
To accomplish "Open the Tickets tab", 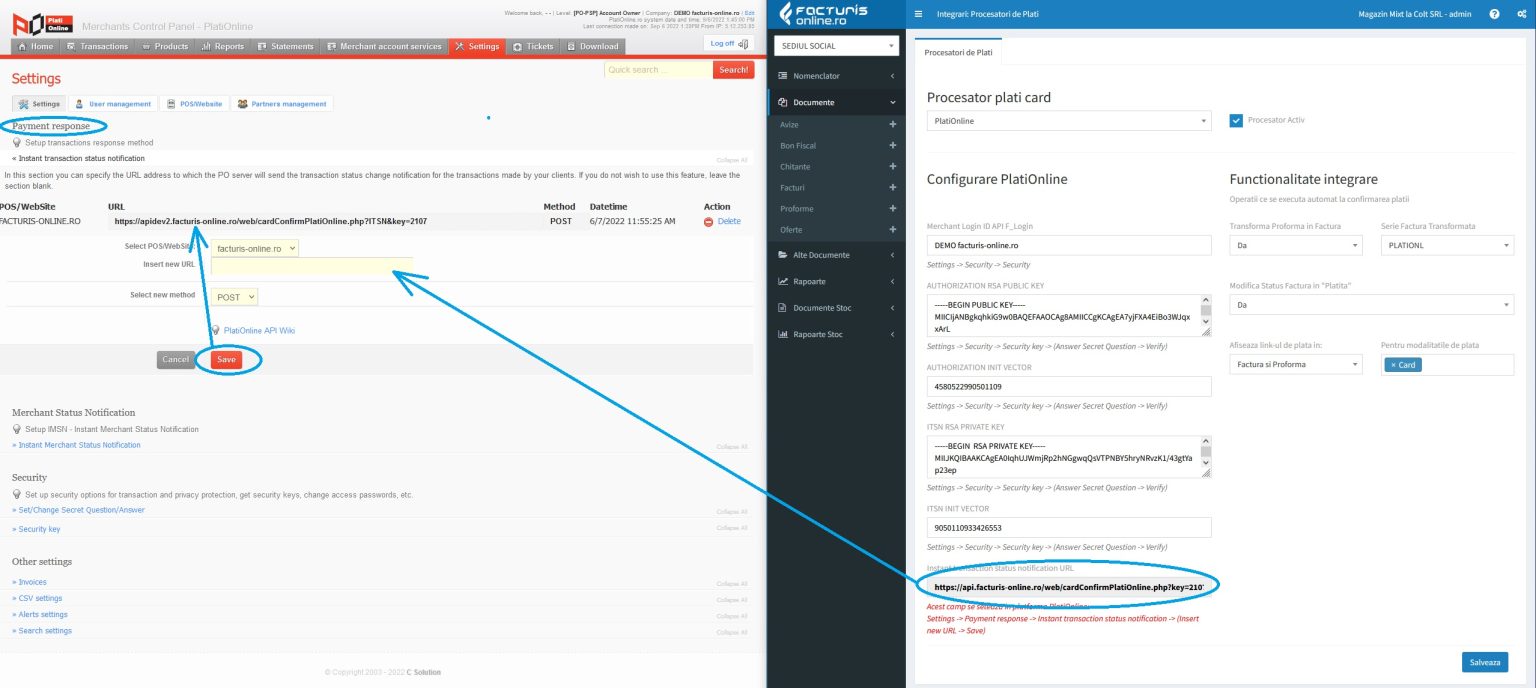I will [x=532, y=46].
